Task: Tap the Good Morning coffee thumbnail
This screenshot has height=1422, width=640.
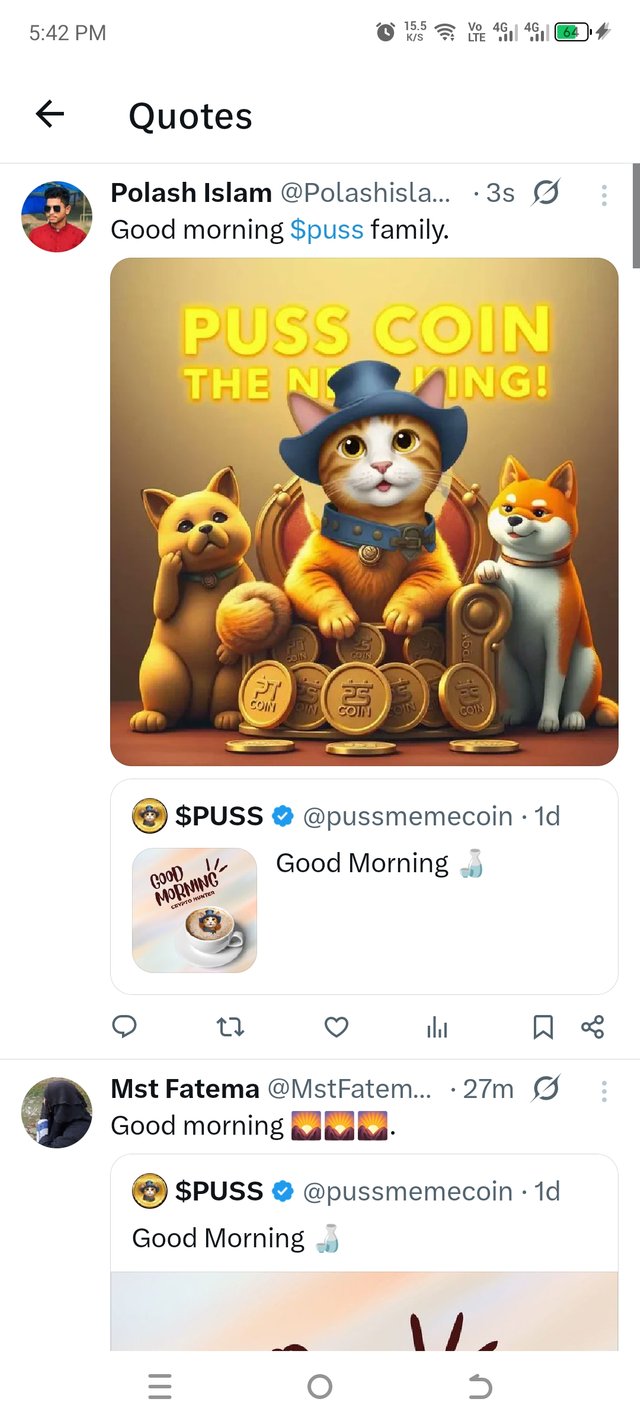Action: click(x=194, y=910)
